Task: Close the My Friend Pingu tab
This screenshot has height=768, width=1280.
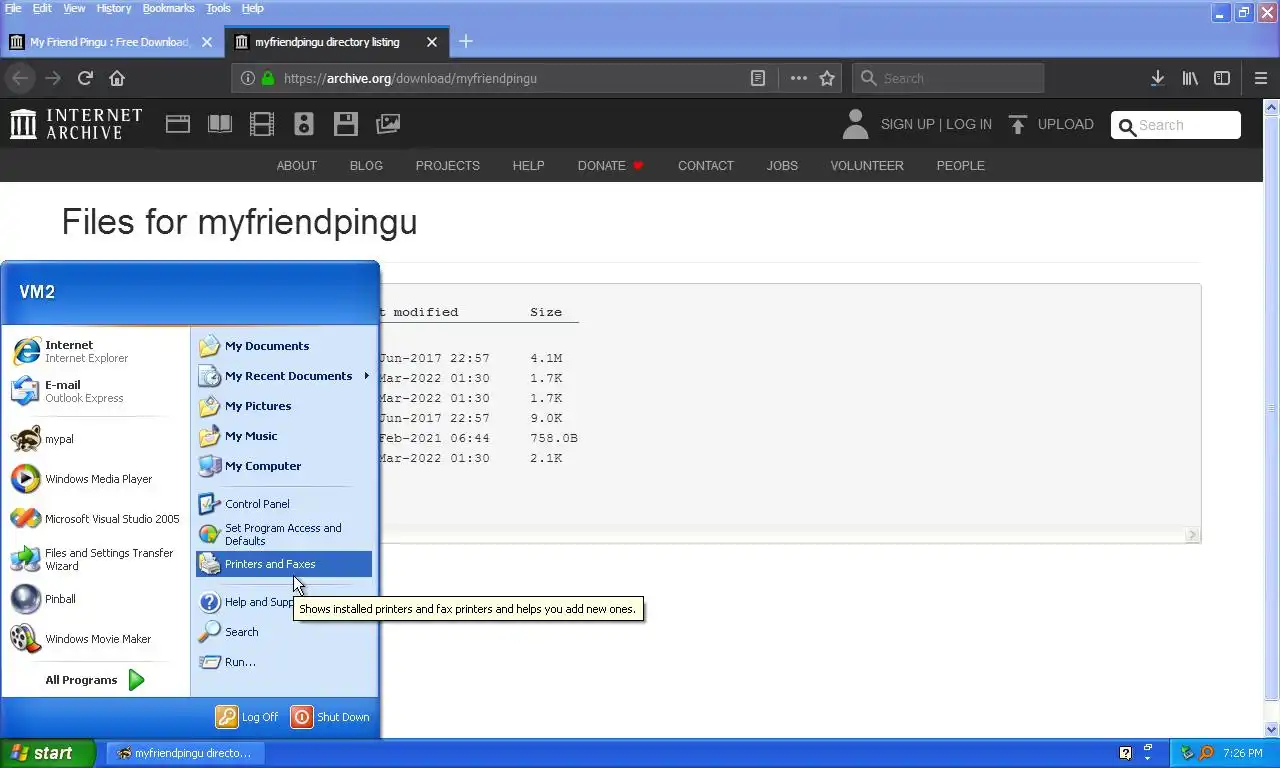Action: (207, 42)
